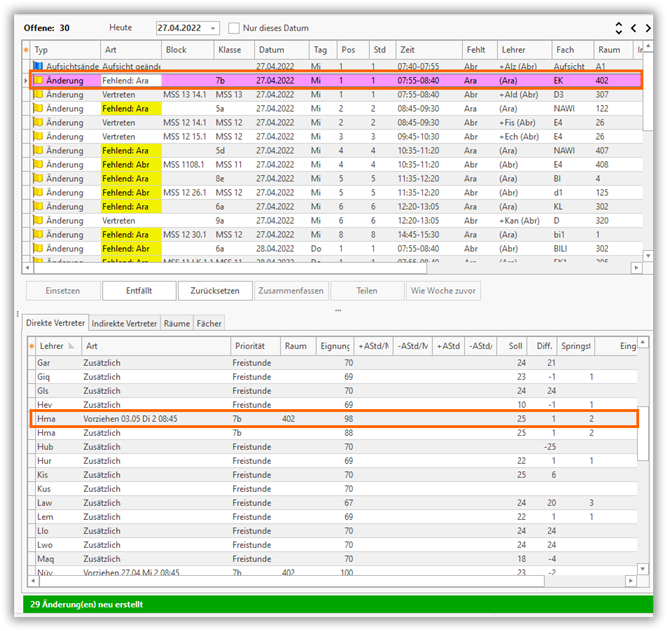The height and width of the screenshot is (631, 667).
Task: Open the date dropdown showing 27.04.2022
Action: pyautogui.click(x=214, y=28)
